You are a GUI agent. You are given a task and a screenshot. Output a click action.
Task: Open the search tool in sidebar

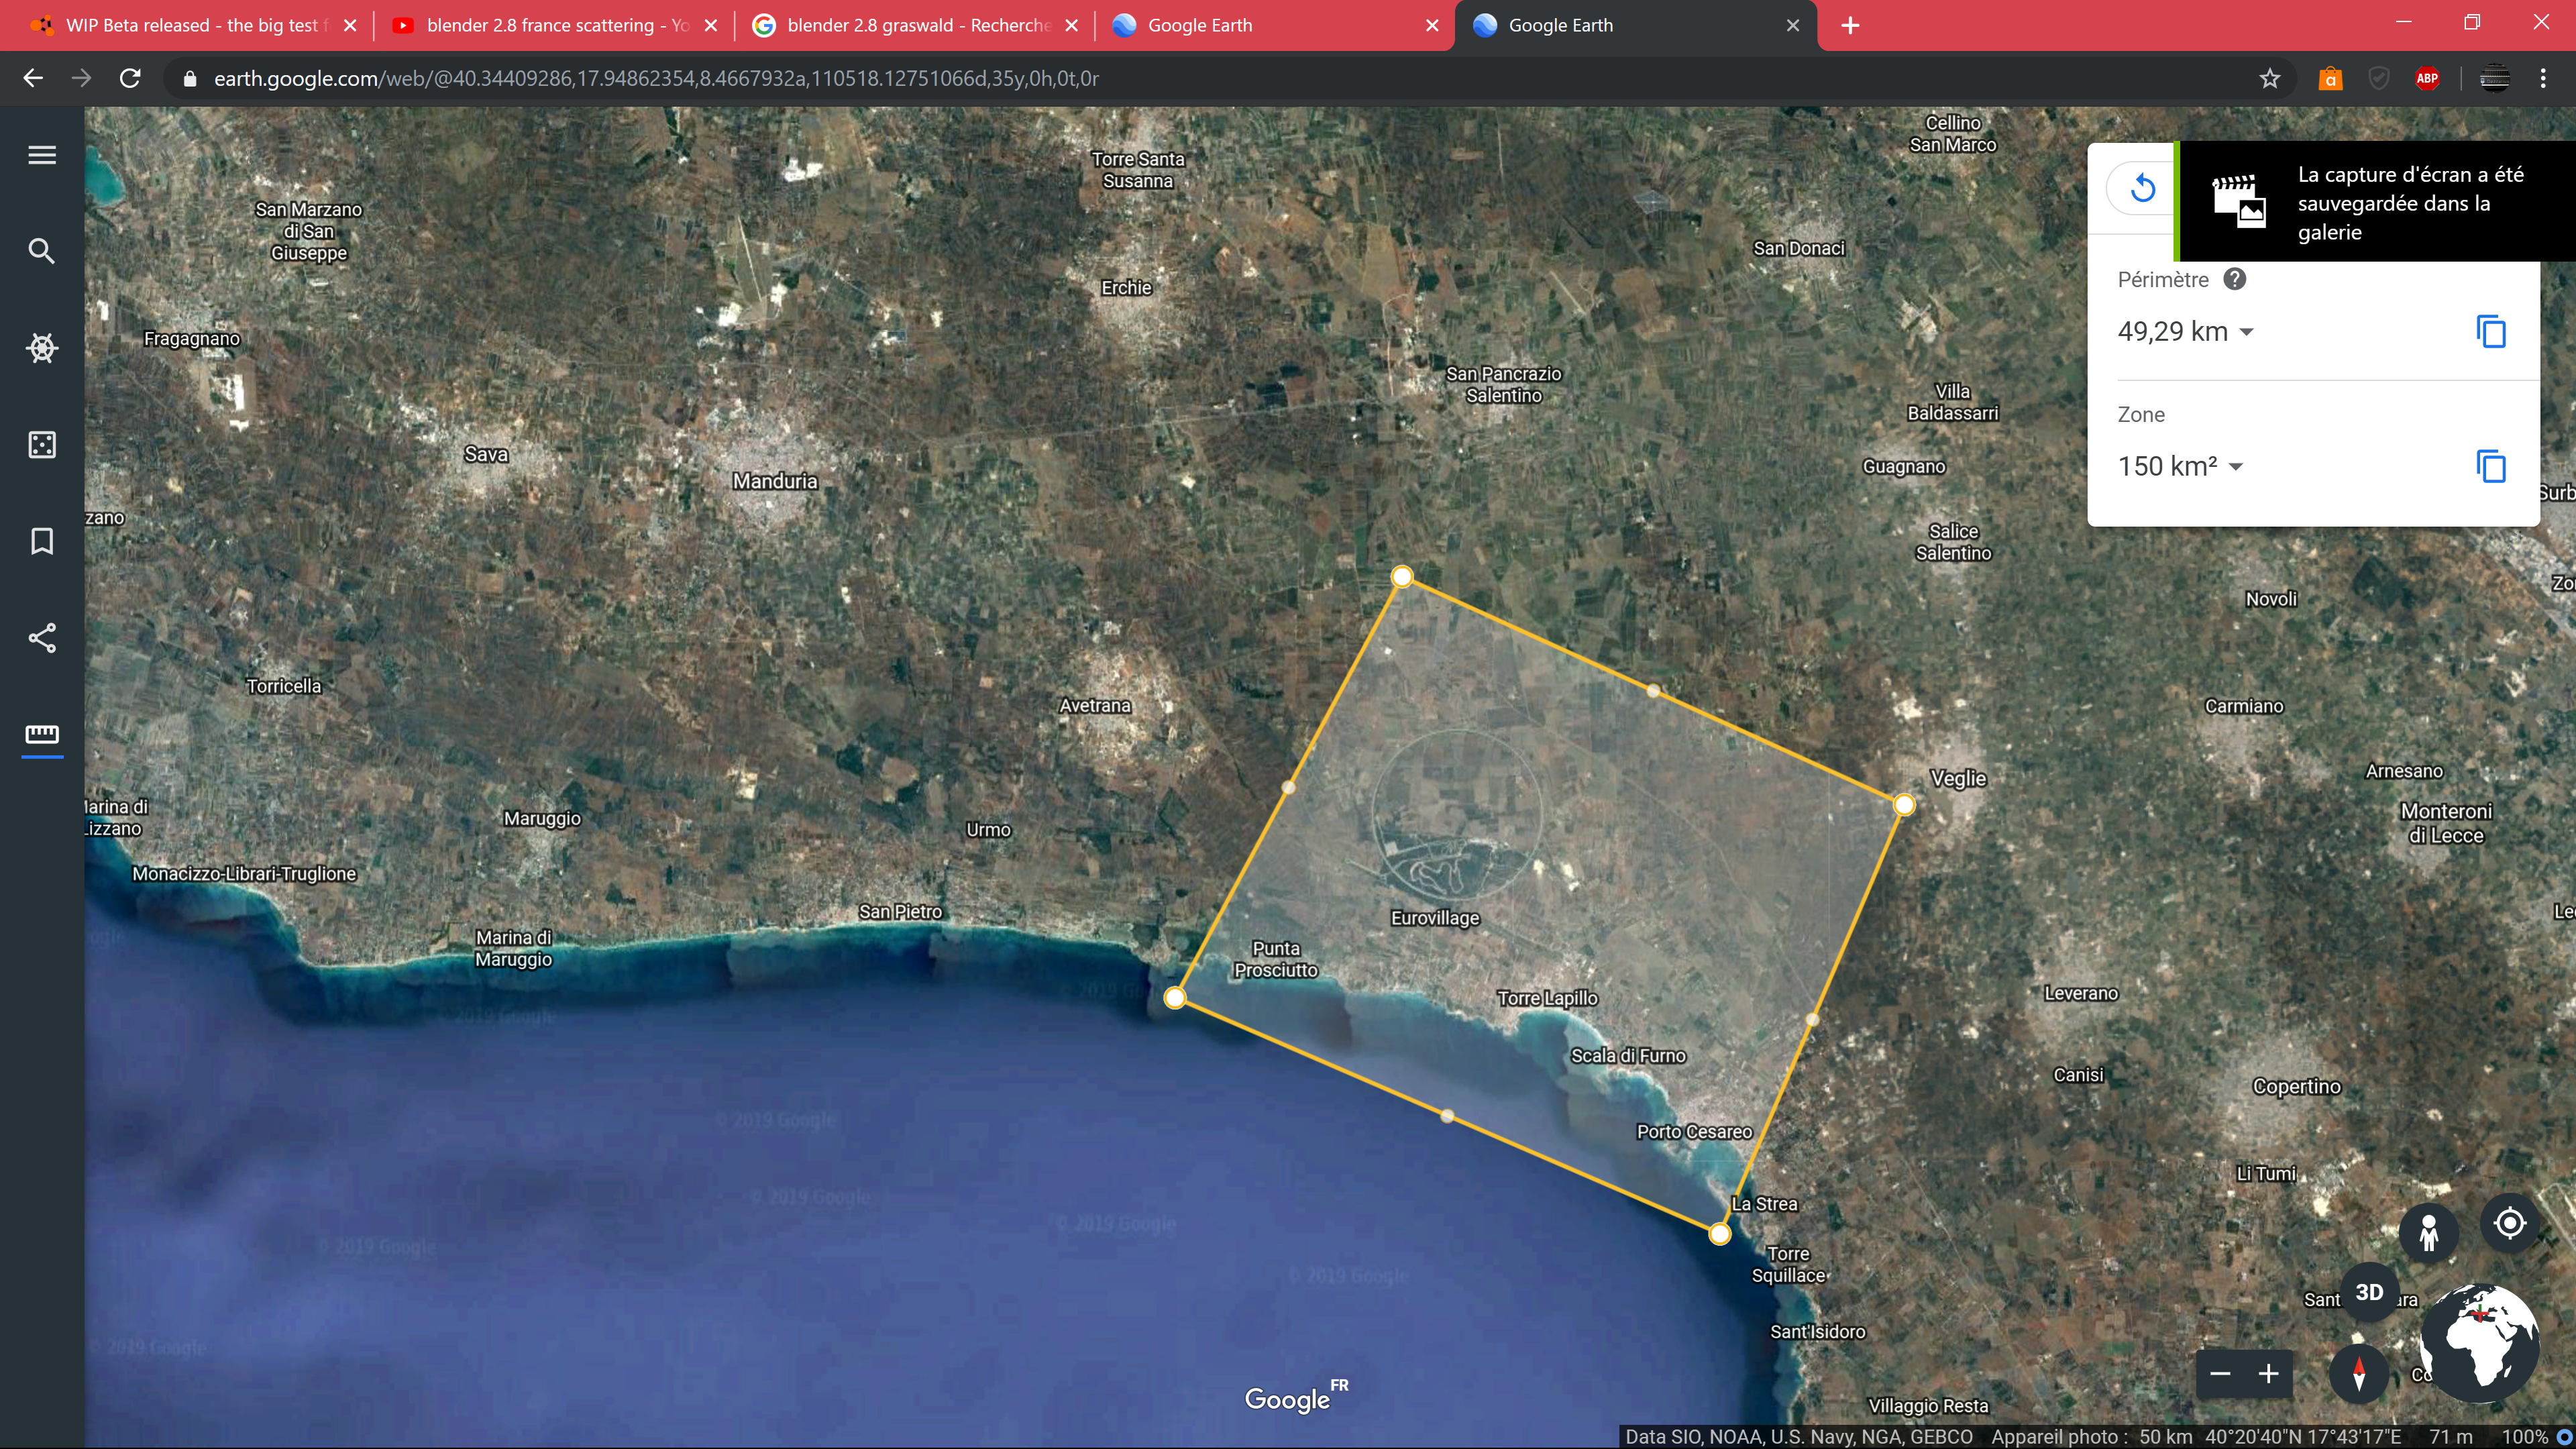click(42, 251)
